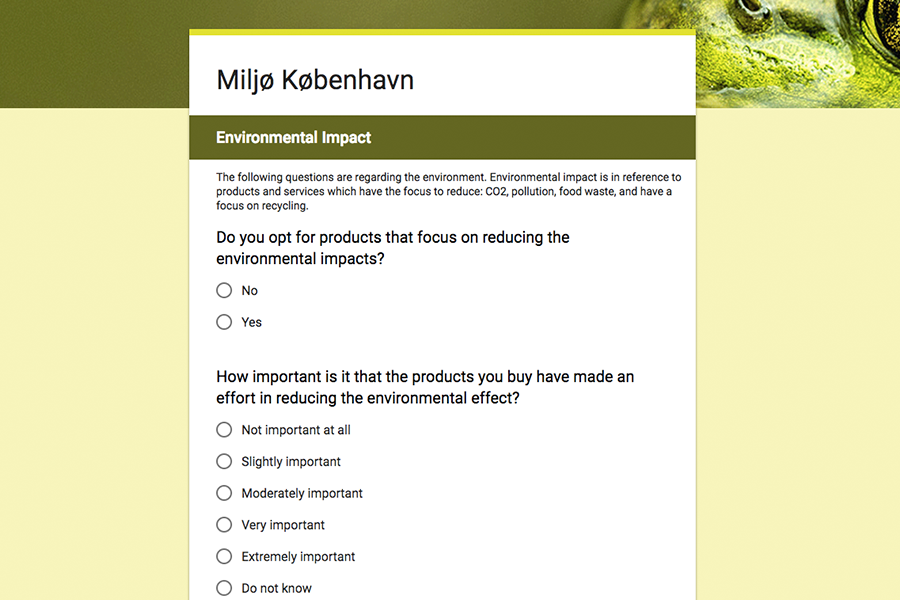Click the 'Do not know' label text
Screen dimensions: 900x600
tap(276, 588)
